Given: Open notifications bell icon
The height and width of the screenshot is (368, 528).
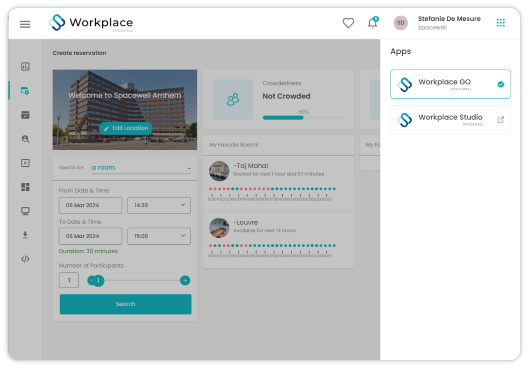Looking at the screenshot, I should tap(373, 23).
